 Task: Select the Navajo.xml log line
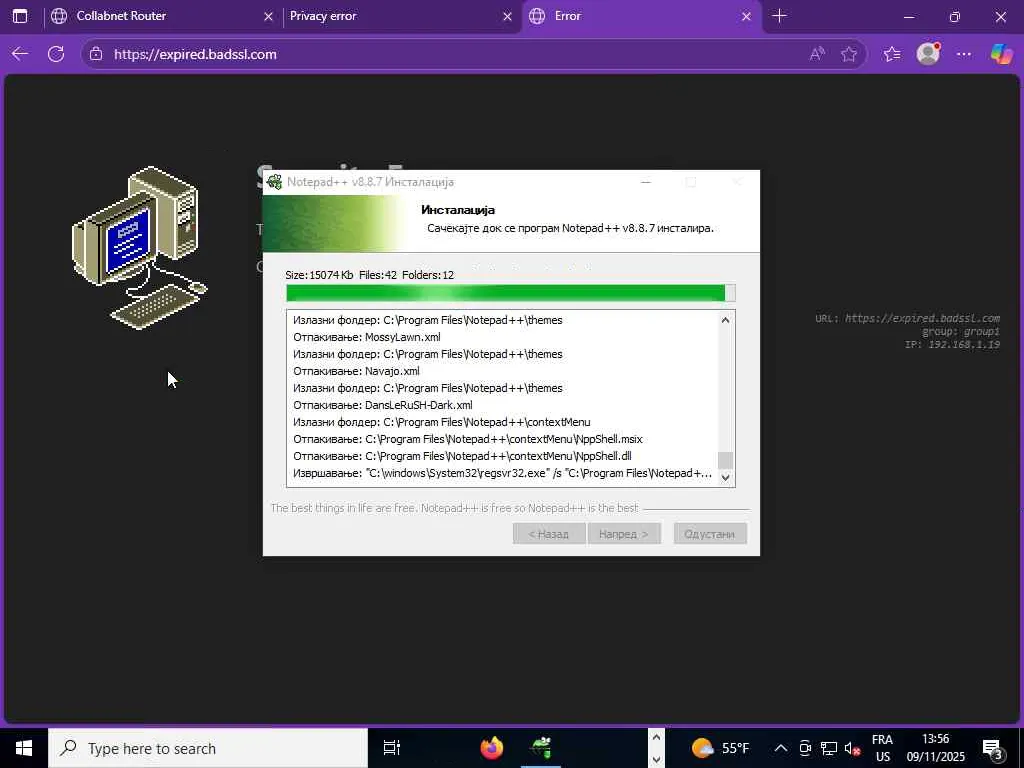click(x=357, y=371)
